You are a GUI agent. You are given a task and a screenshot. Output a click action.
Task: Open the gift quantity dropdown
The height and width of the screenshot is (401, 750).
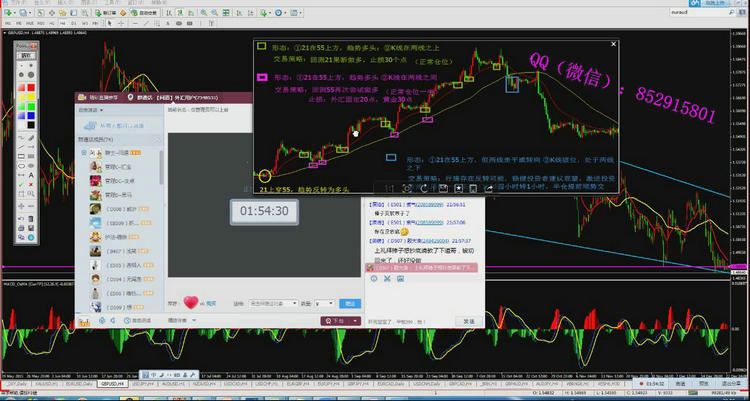(x=325, y=303)
